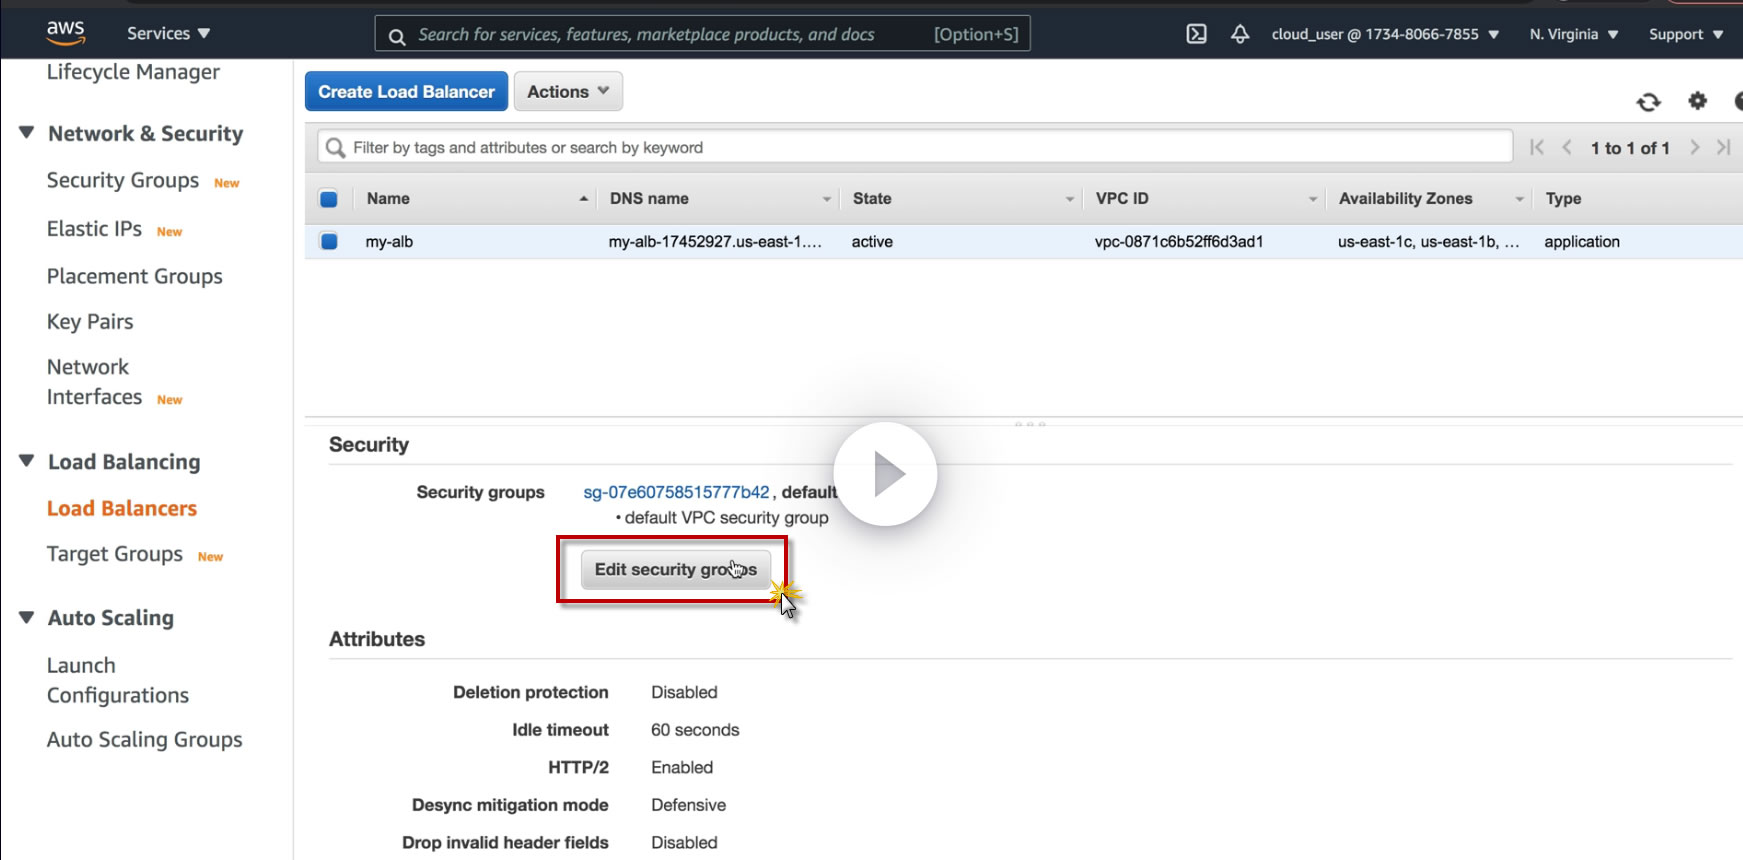Go to previous page of results
The width and height of the screenshot is (1743, 860).
(x=1567, y=148)
